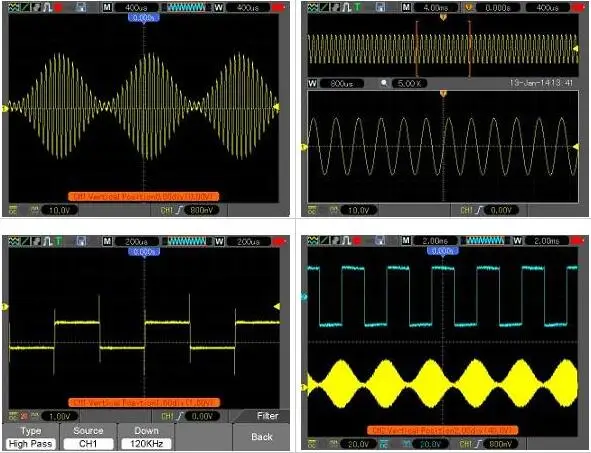Click the blue 0.000s trigger position tag on the 2.00ms screen

click(x=443, y=251)
